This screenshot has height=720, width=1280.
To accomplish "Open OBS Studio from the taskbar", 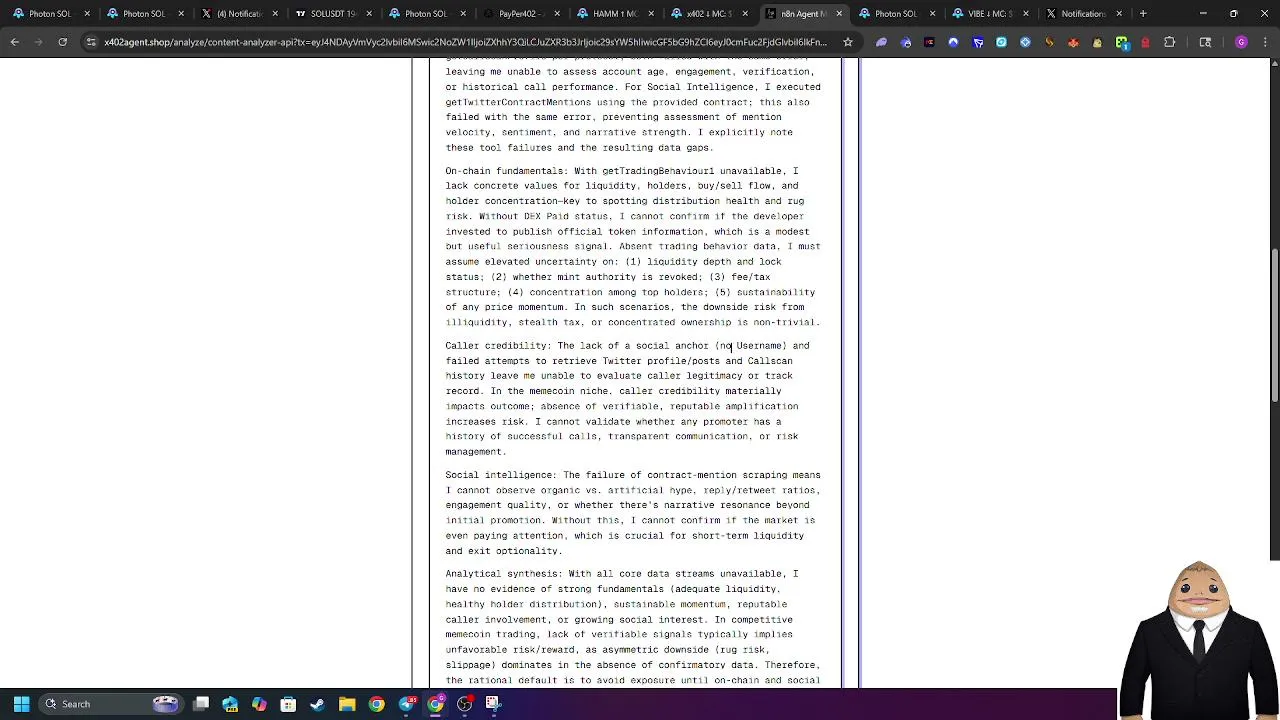I will (465, 704).
